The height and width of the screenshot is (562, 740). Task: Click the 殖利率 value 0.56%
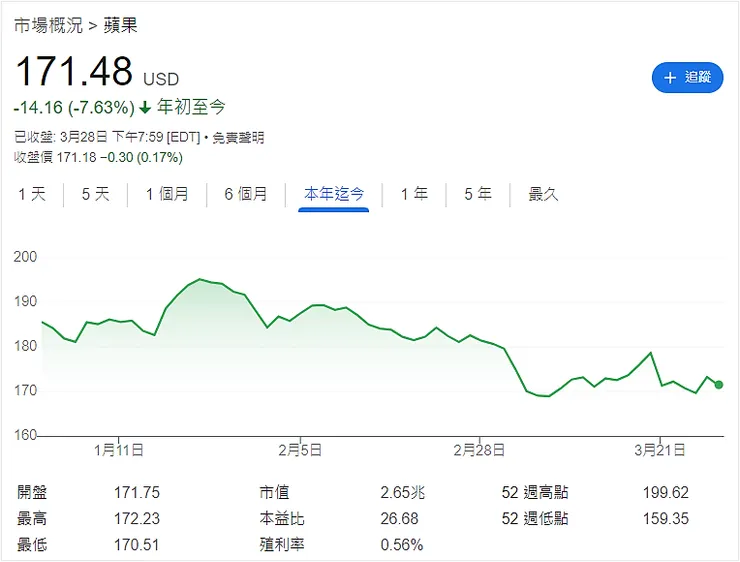click(402, 545)
